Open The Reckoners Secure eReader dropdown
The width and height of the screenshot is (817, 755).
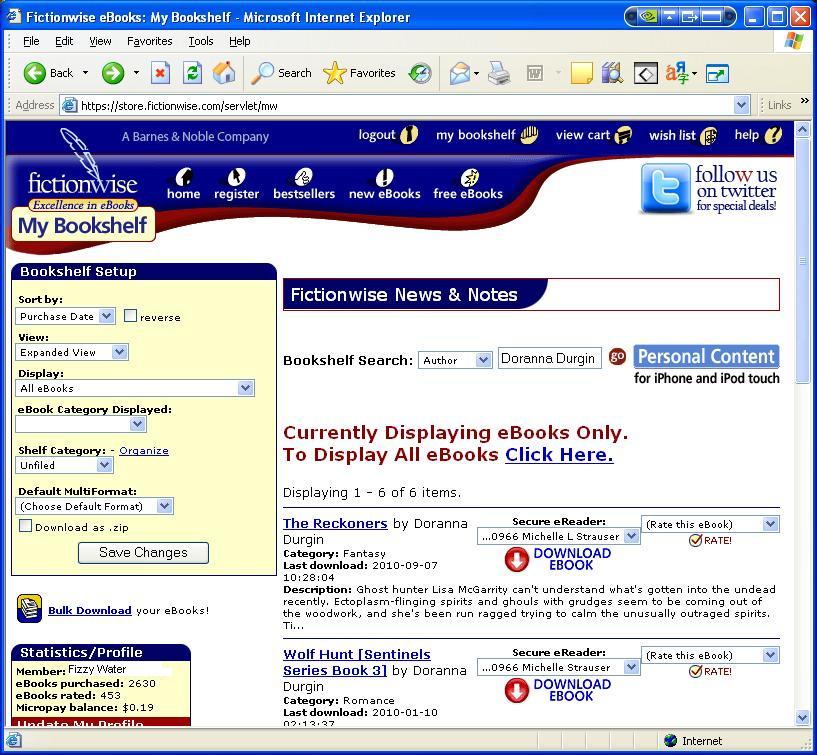(559, 536)
